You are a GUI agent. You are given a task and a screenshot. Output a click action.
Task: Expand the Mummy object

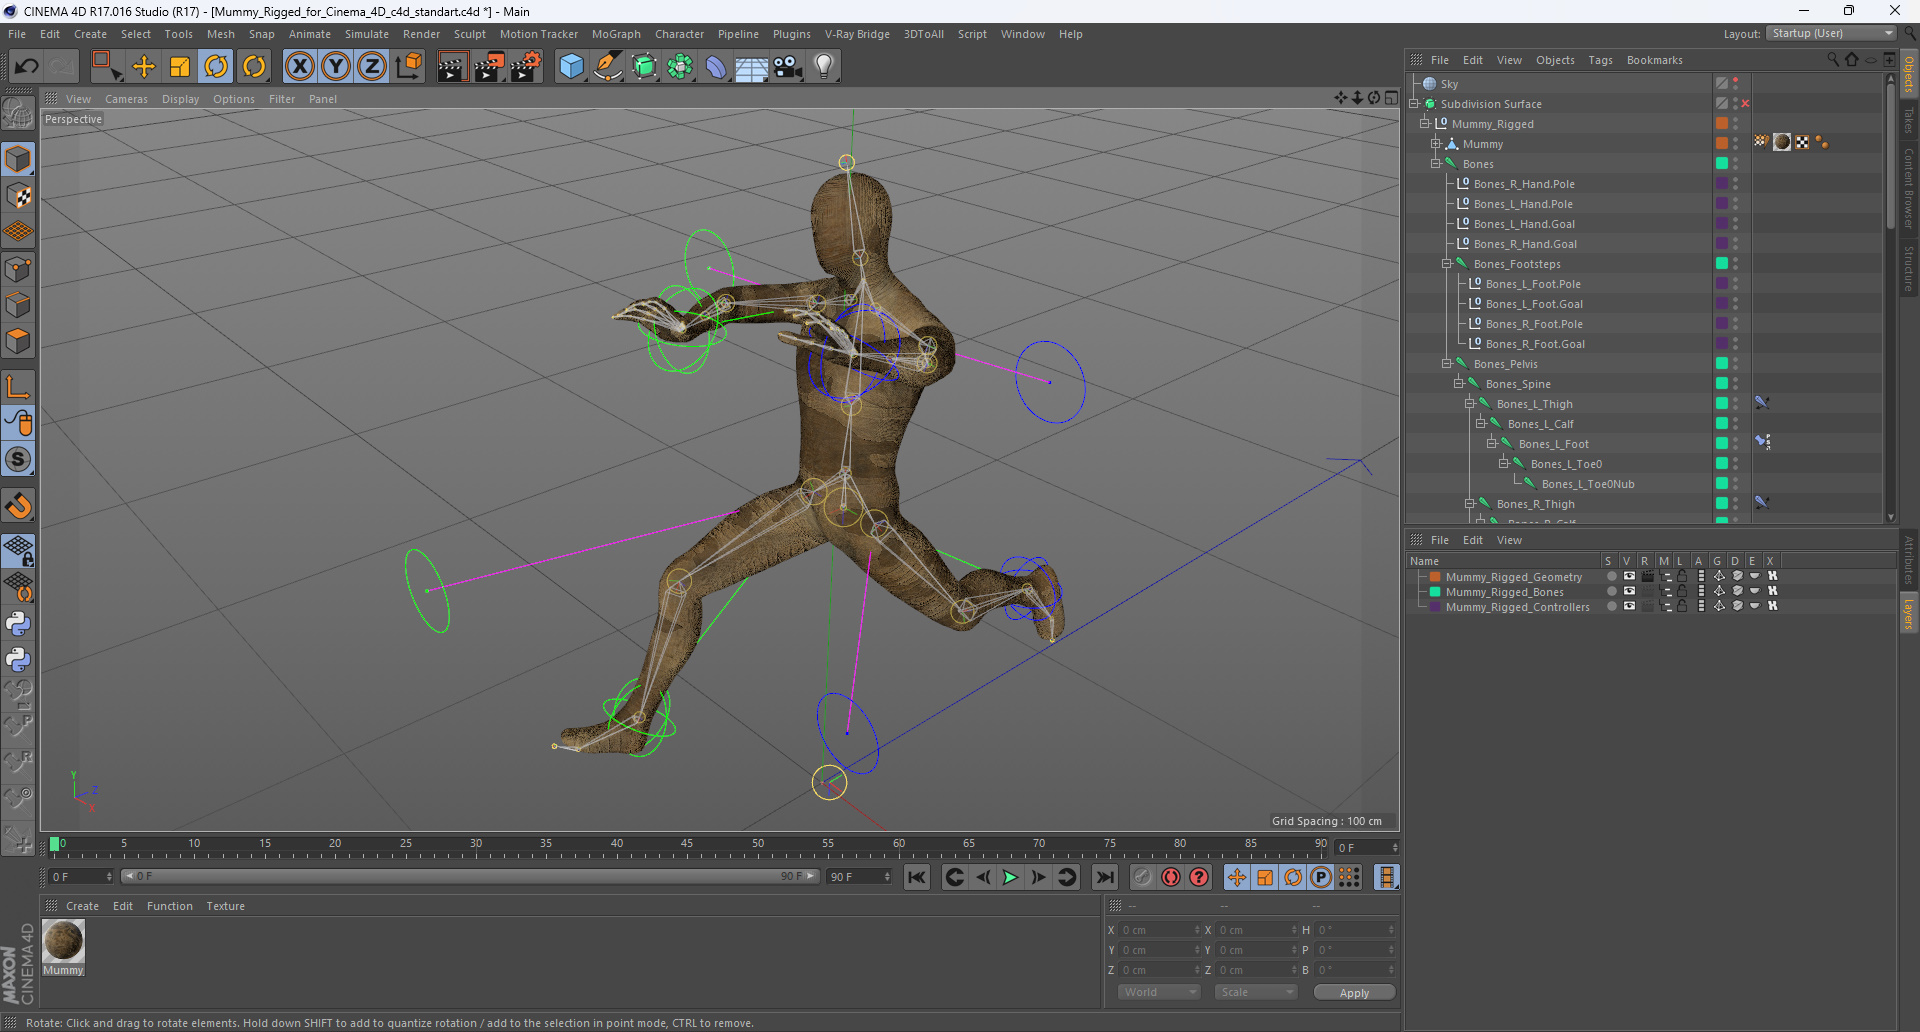[1436, 144]
